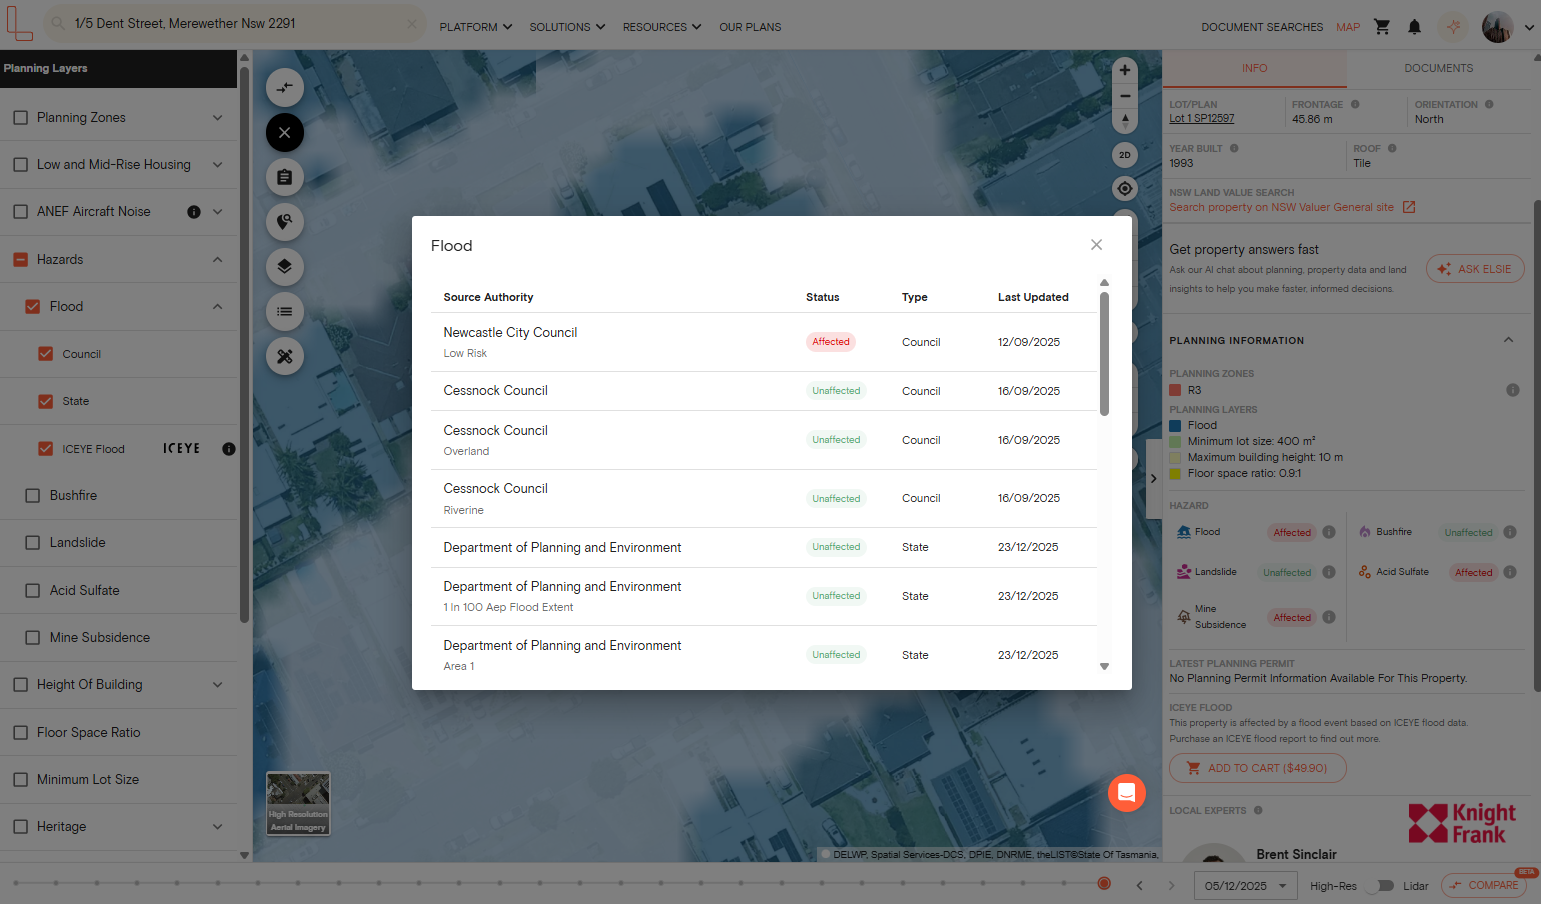
Task: Open the imagery date dropdown 05/12/2025
Action: click(x=1245, y=886)
